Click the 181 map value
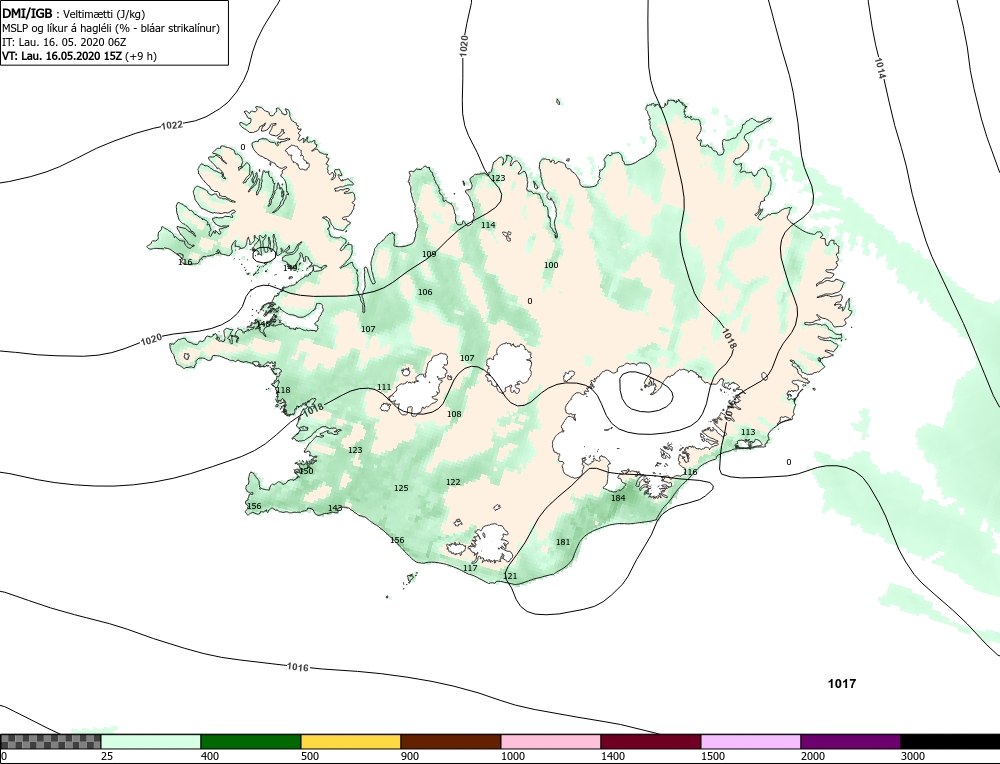 click(563, 542)
